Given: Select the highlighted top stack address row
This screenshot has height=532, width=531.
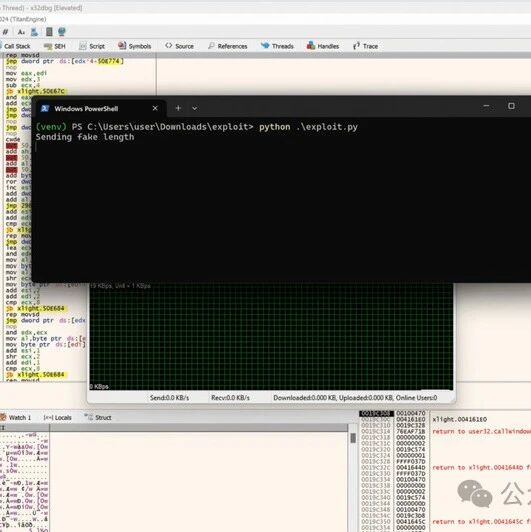Looking at the screenshot, I should [376, 414].
